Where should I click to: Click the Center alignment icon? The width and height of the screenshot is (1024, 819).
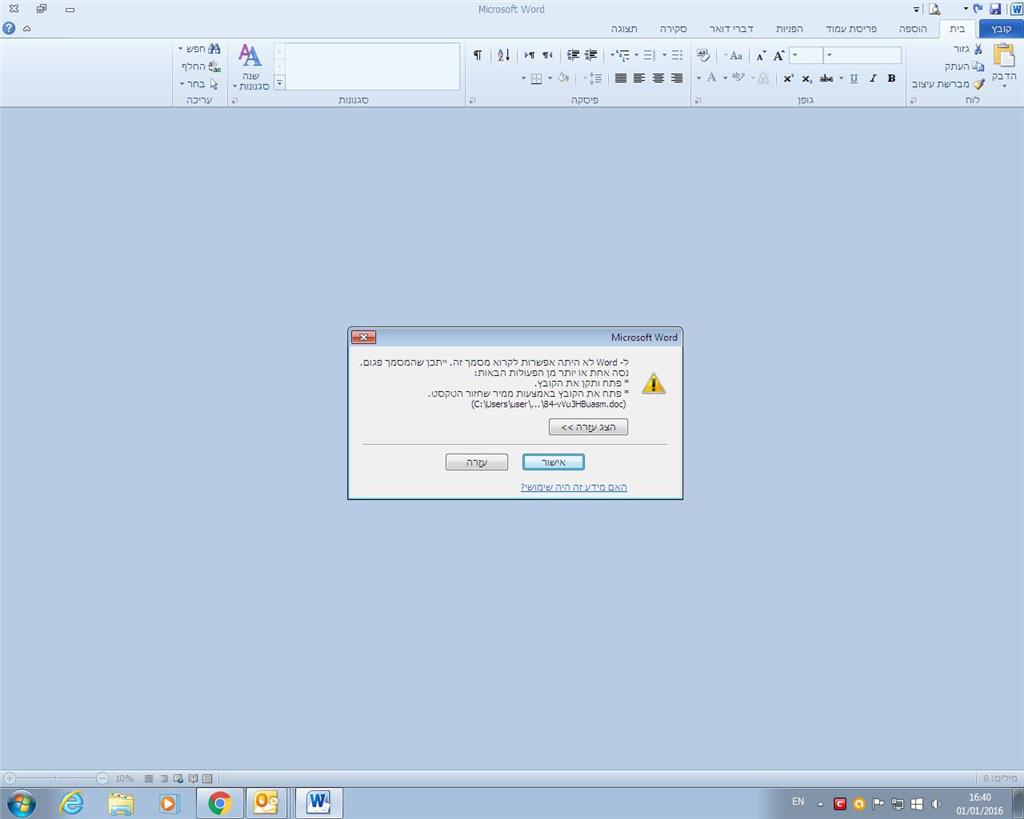click(x=658, y=78)
